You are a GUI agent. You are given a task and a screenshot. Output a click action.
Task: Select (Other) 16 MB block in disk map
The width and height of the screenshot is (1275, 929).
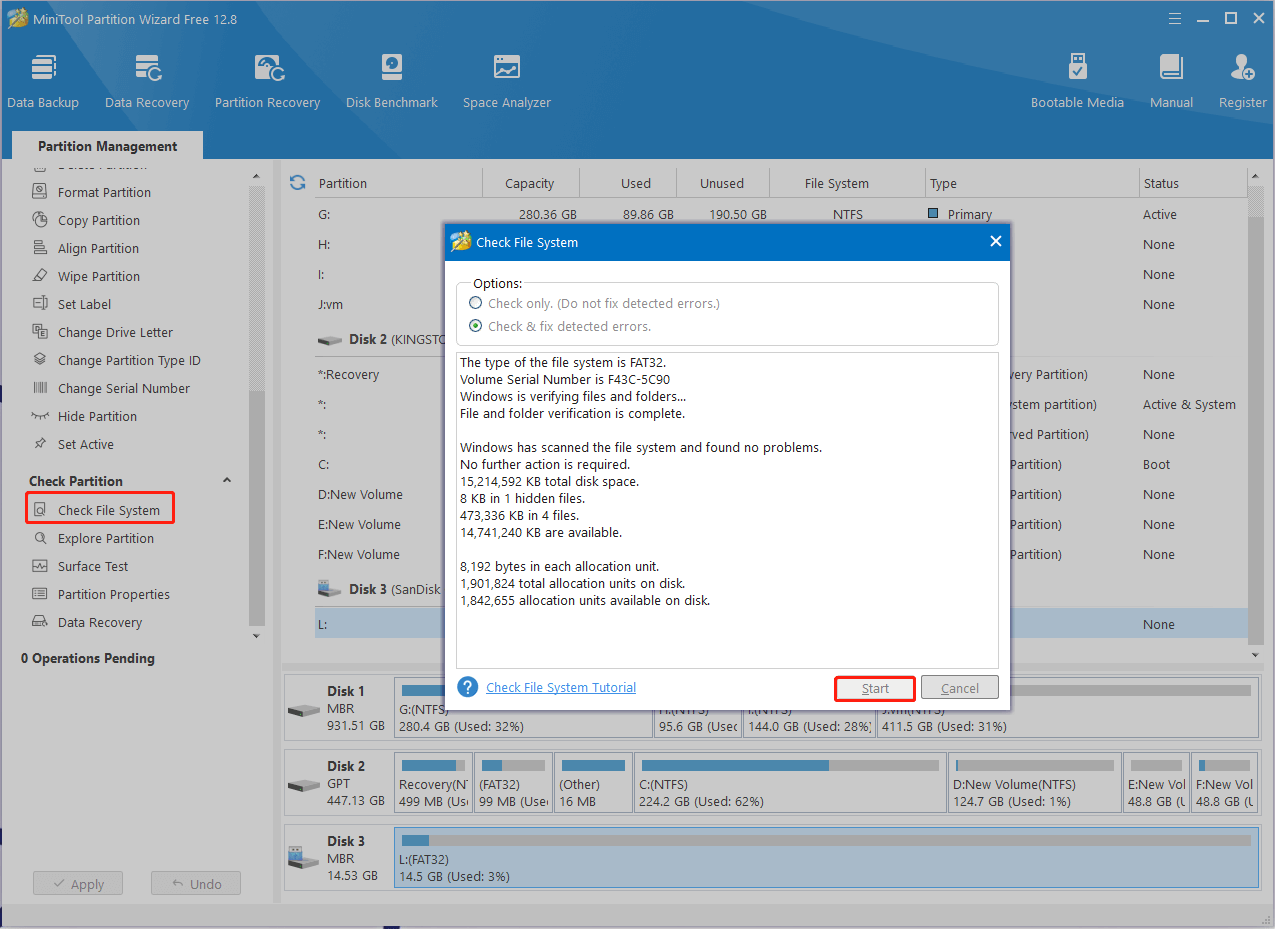[x=592, y=783]
